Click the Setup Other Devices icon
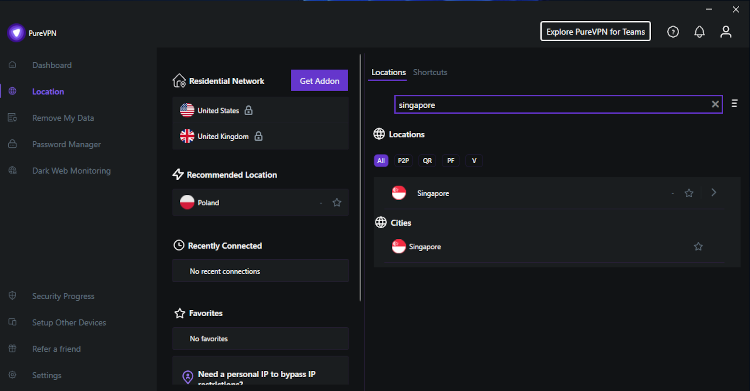The height and width of the screenshot is (391, 750). 12,322
